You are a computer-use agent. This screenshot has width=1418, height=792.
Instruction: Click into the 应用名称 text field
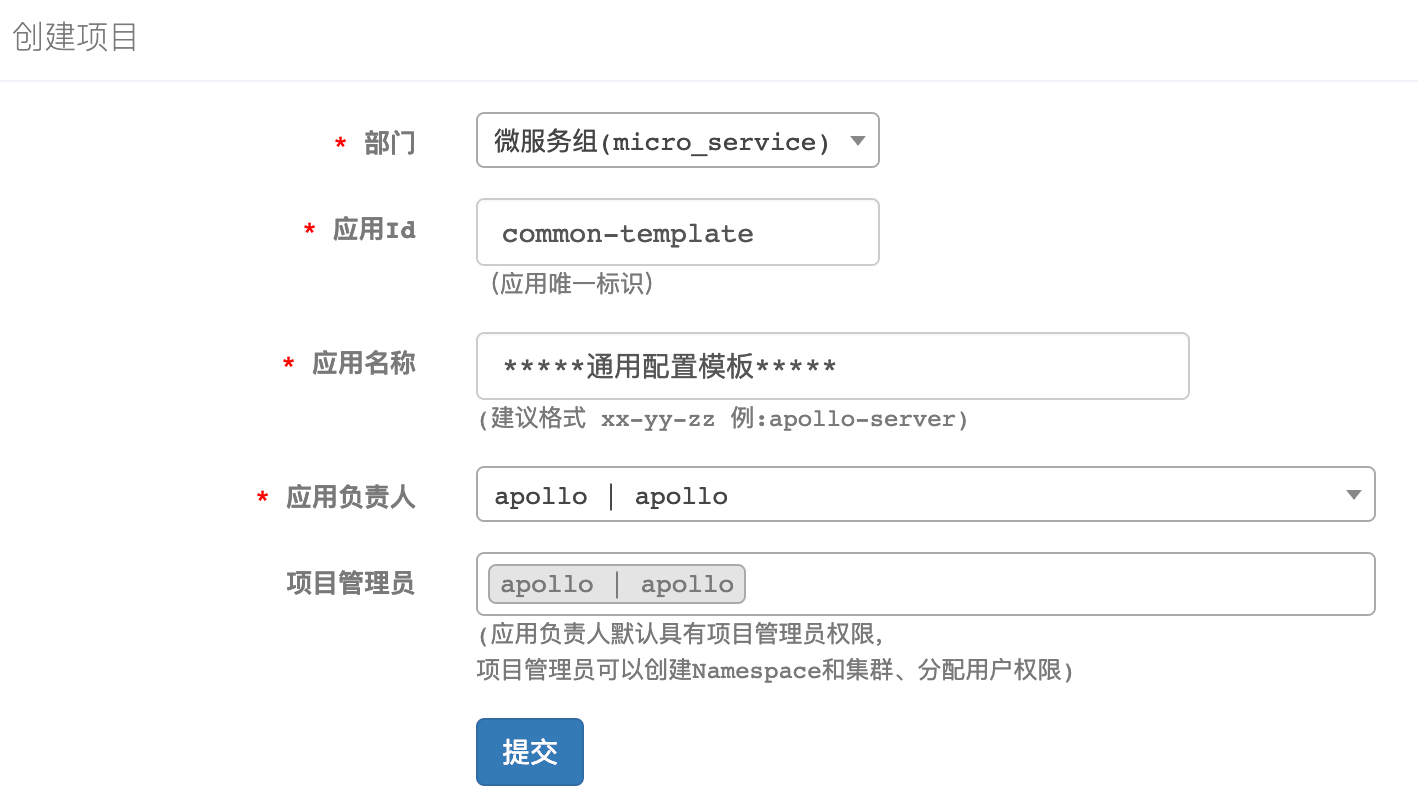[x=832, y=367]
